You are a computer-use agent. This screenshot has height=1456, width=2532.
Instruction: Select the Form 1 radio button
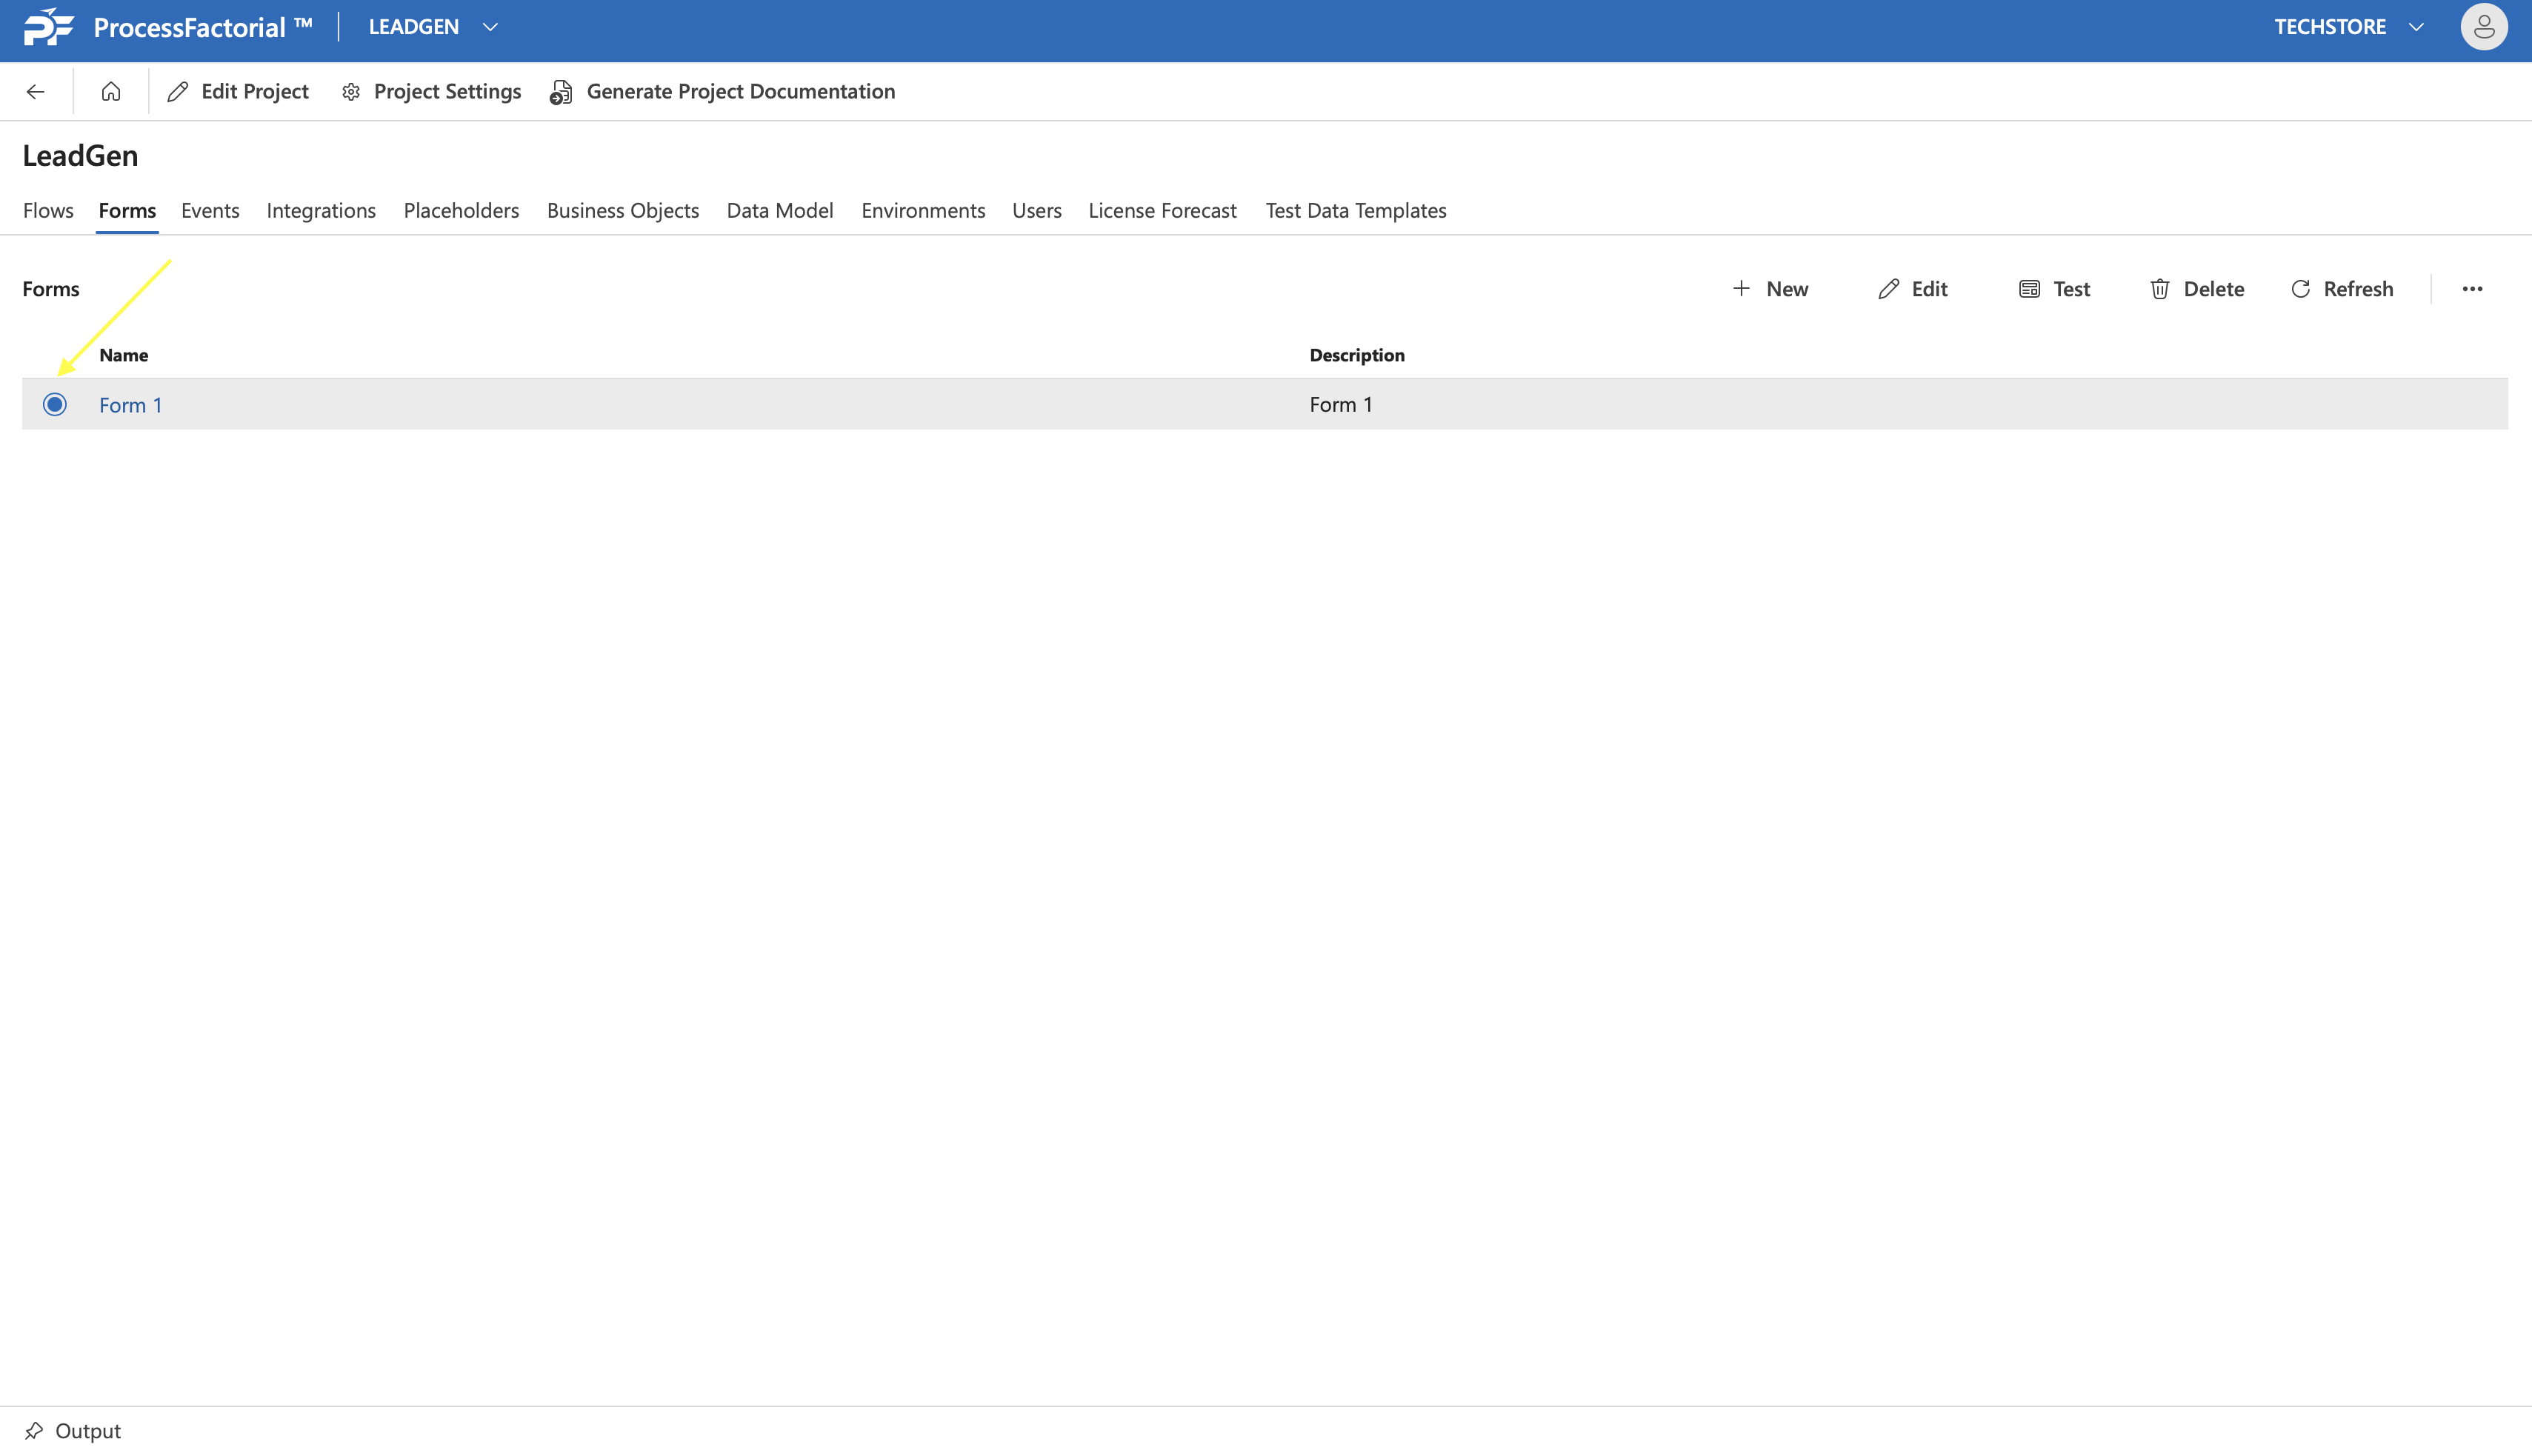tap(55, 404)
